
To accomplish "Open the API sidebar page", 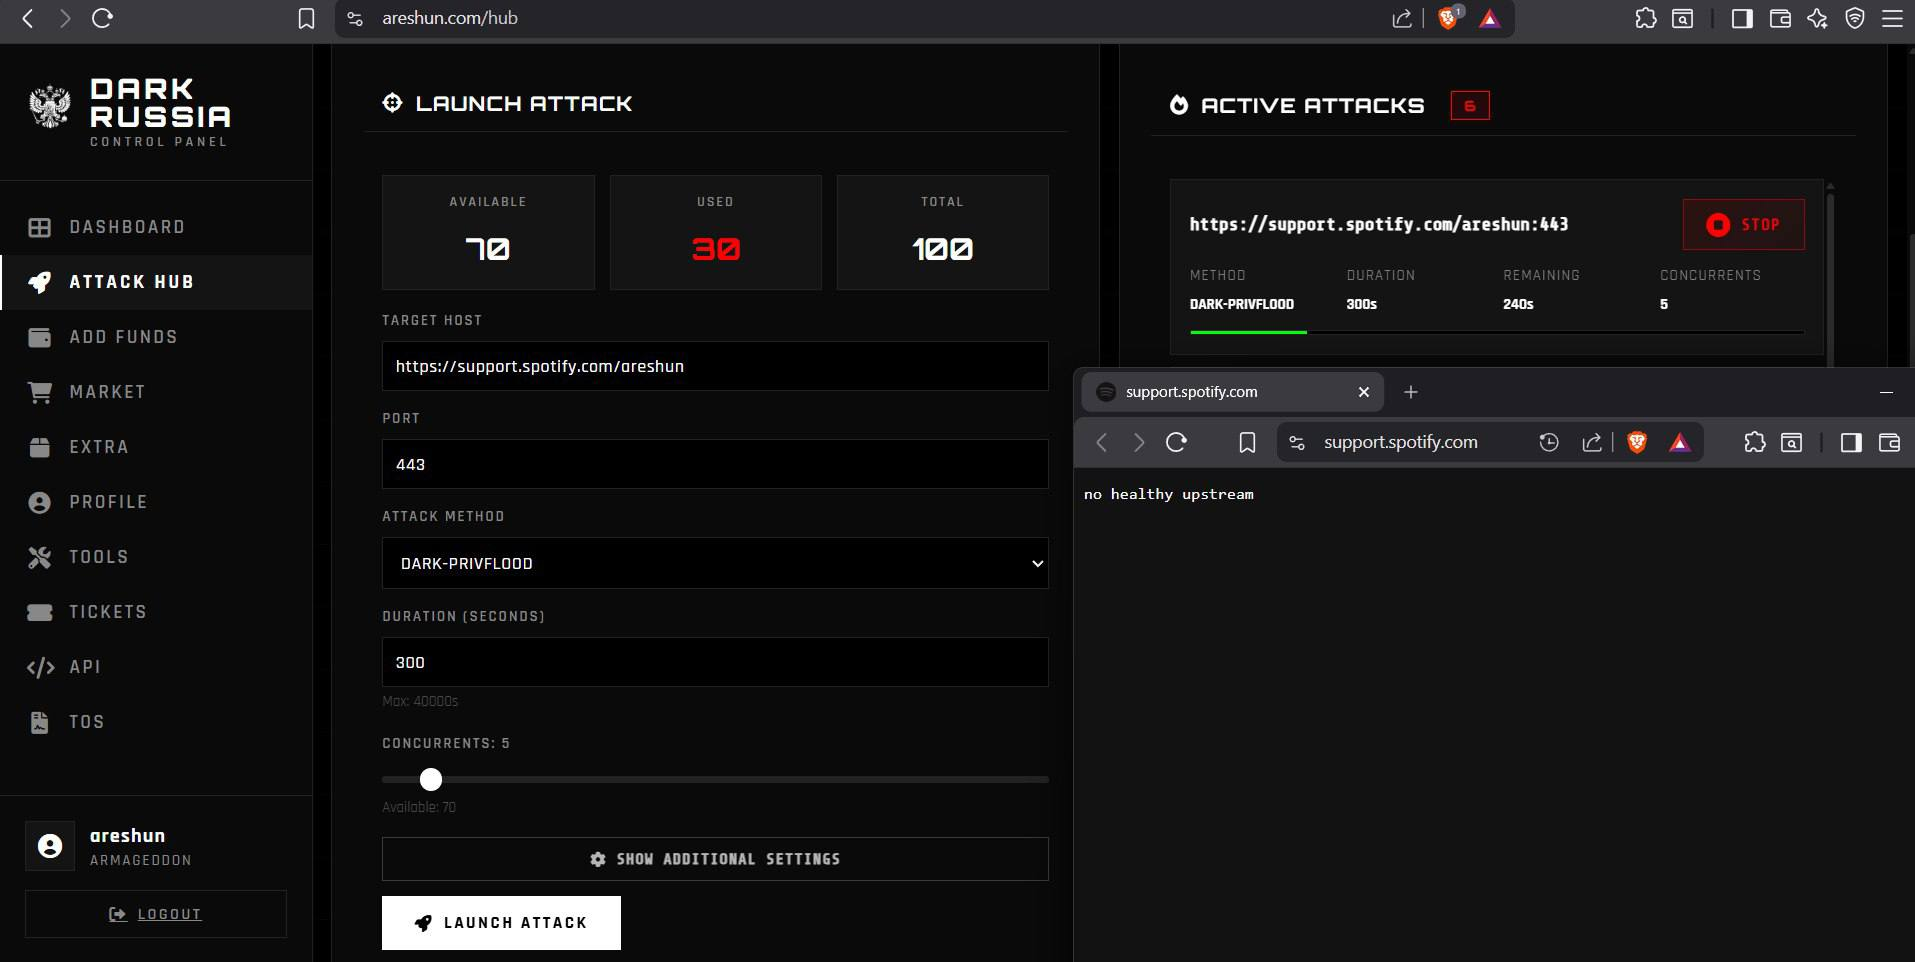I will (x=156, y=667).
